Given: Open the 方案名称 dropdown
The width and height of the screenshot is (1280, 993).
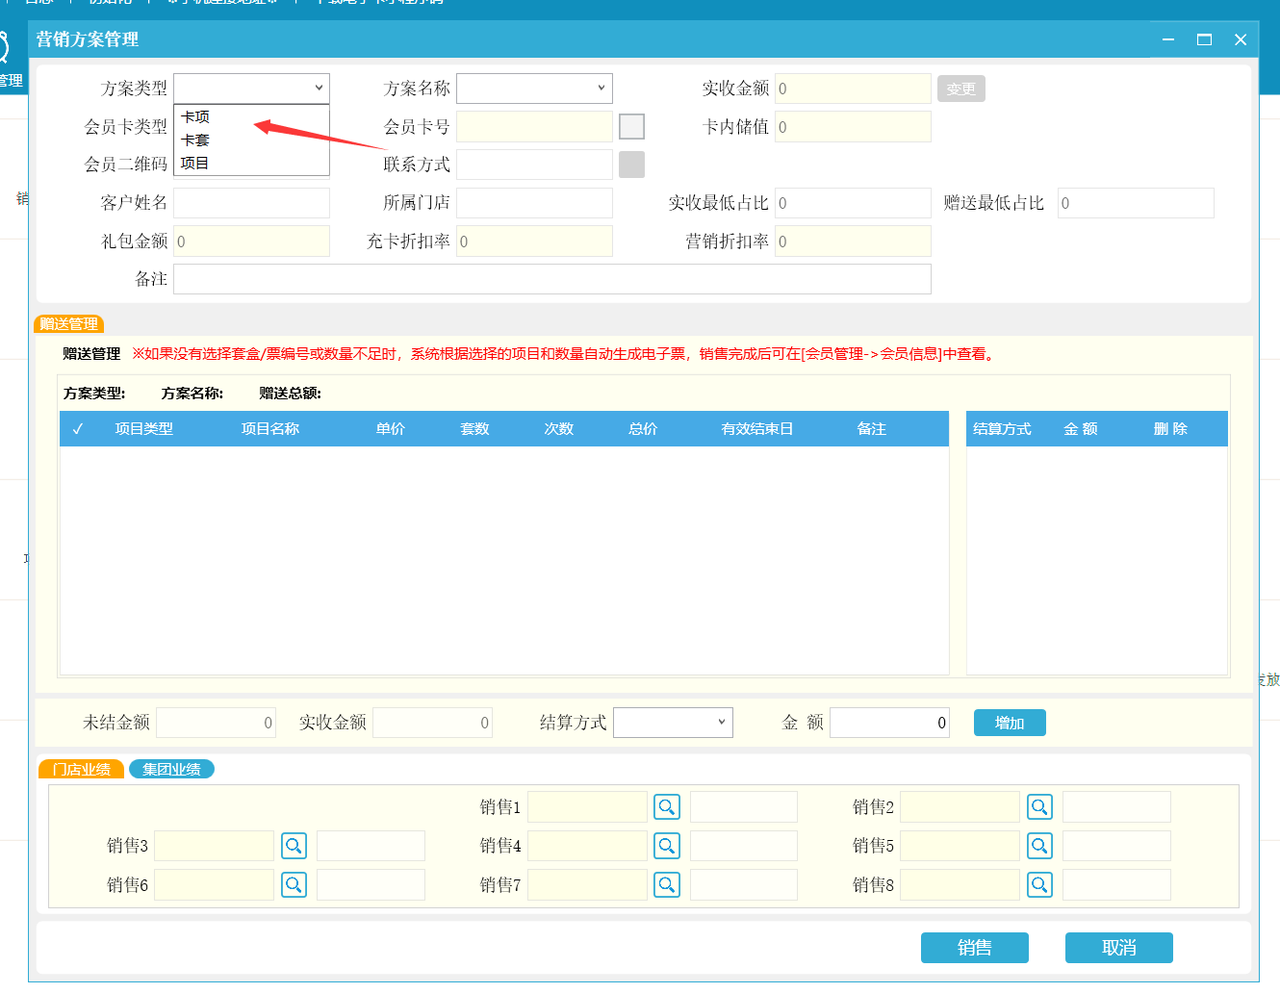Looking at the screenshot, I should click(535, 88).
